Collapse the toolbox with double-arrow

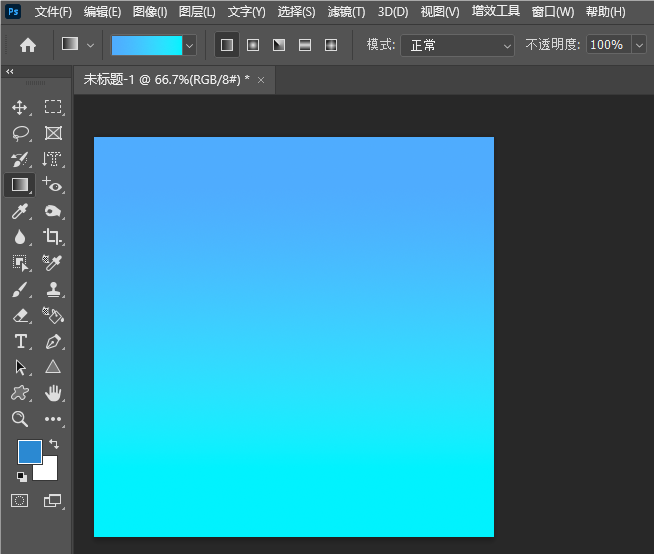10,71
